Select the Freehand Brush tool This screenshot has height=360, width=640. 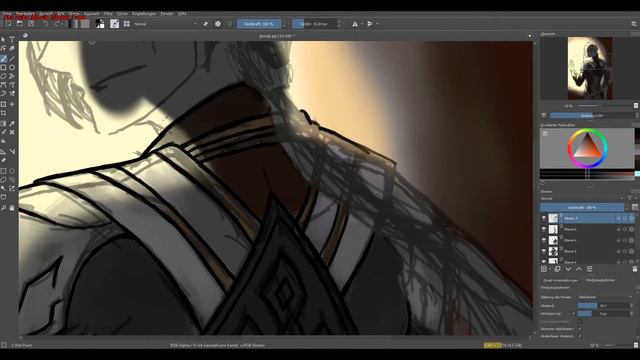[3, 58]
